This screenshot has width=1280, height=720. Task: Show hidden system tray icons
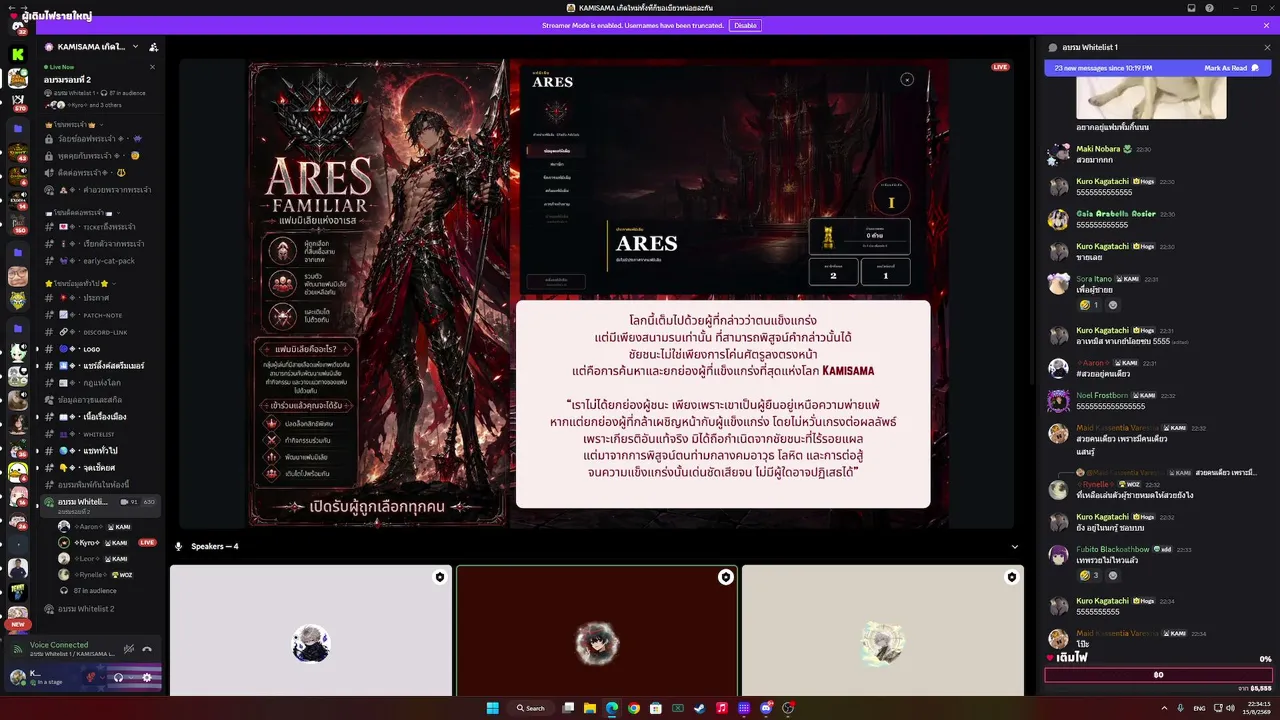coord(1163,708)
